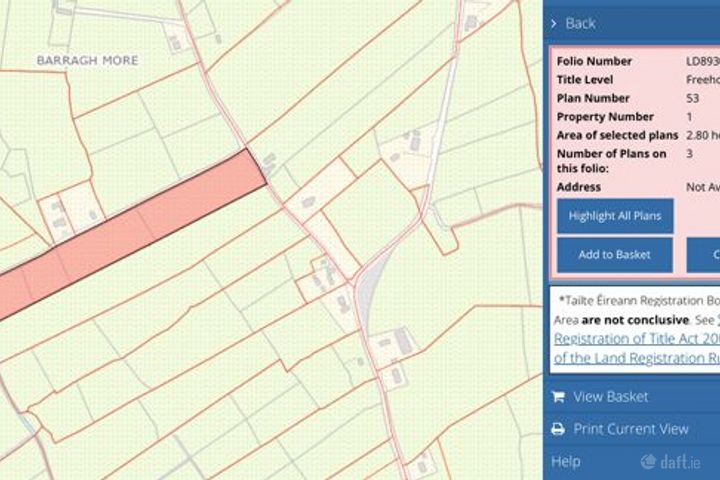Click Area of selected plans label

click(x=617, y=135)
